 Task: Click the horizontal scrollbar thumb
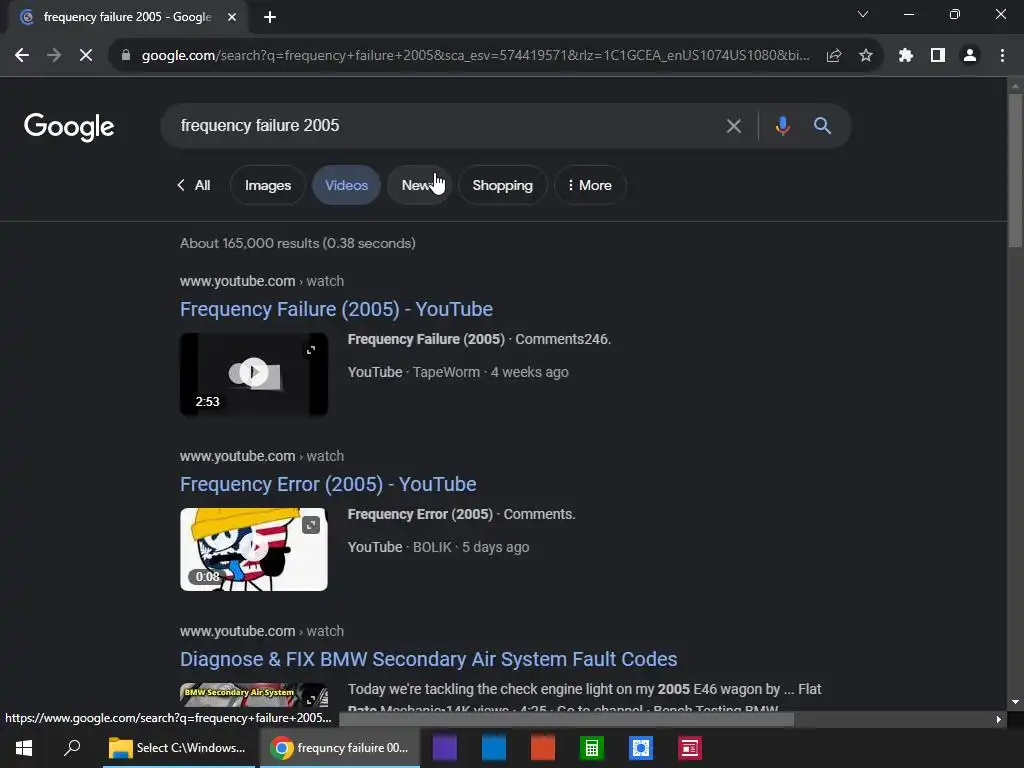click(566, 719)
